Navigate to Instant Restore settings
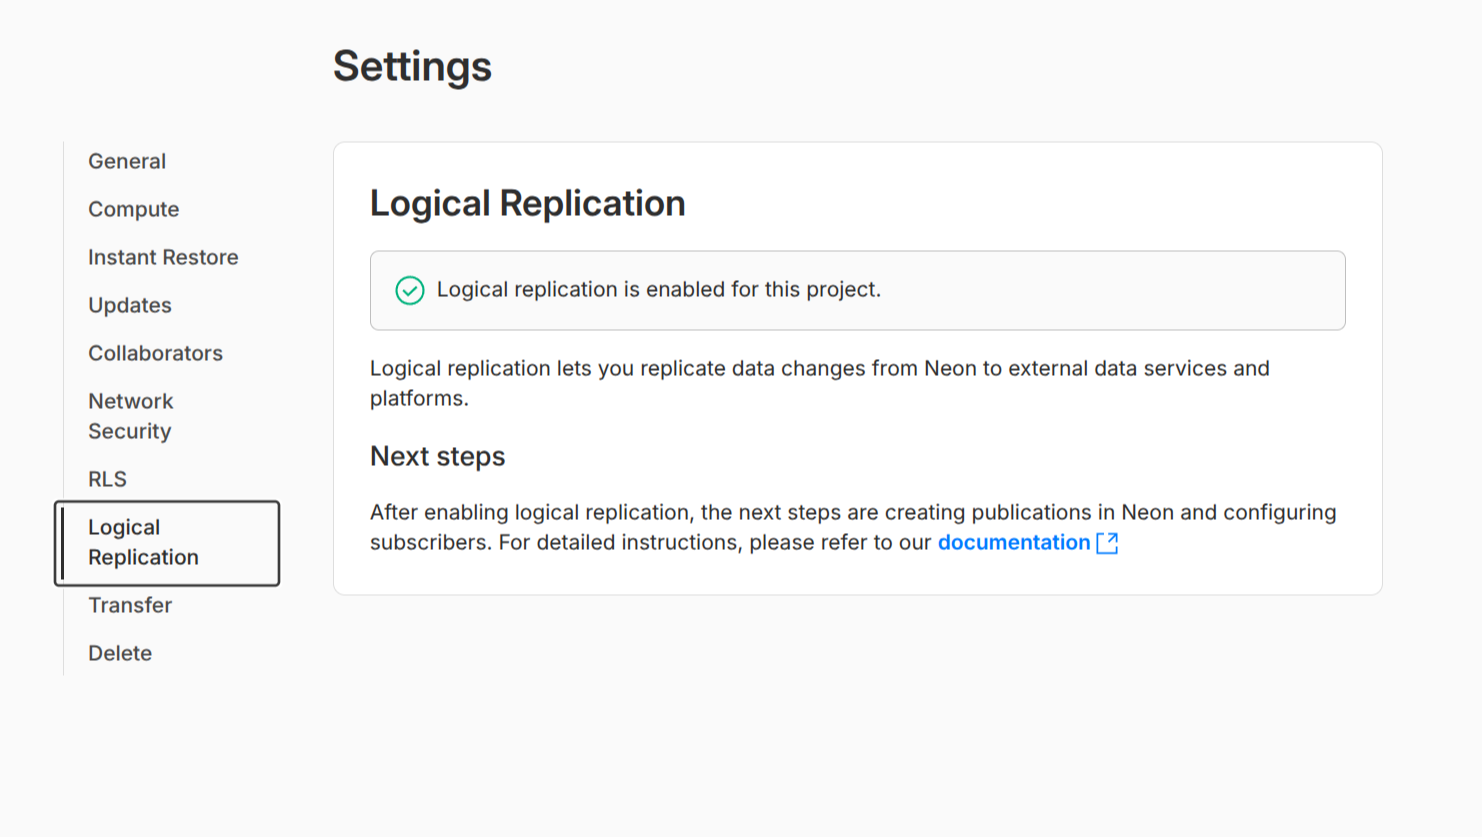 pos(163,257)
